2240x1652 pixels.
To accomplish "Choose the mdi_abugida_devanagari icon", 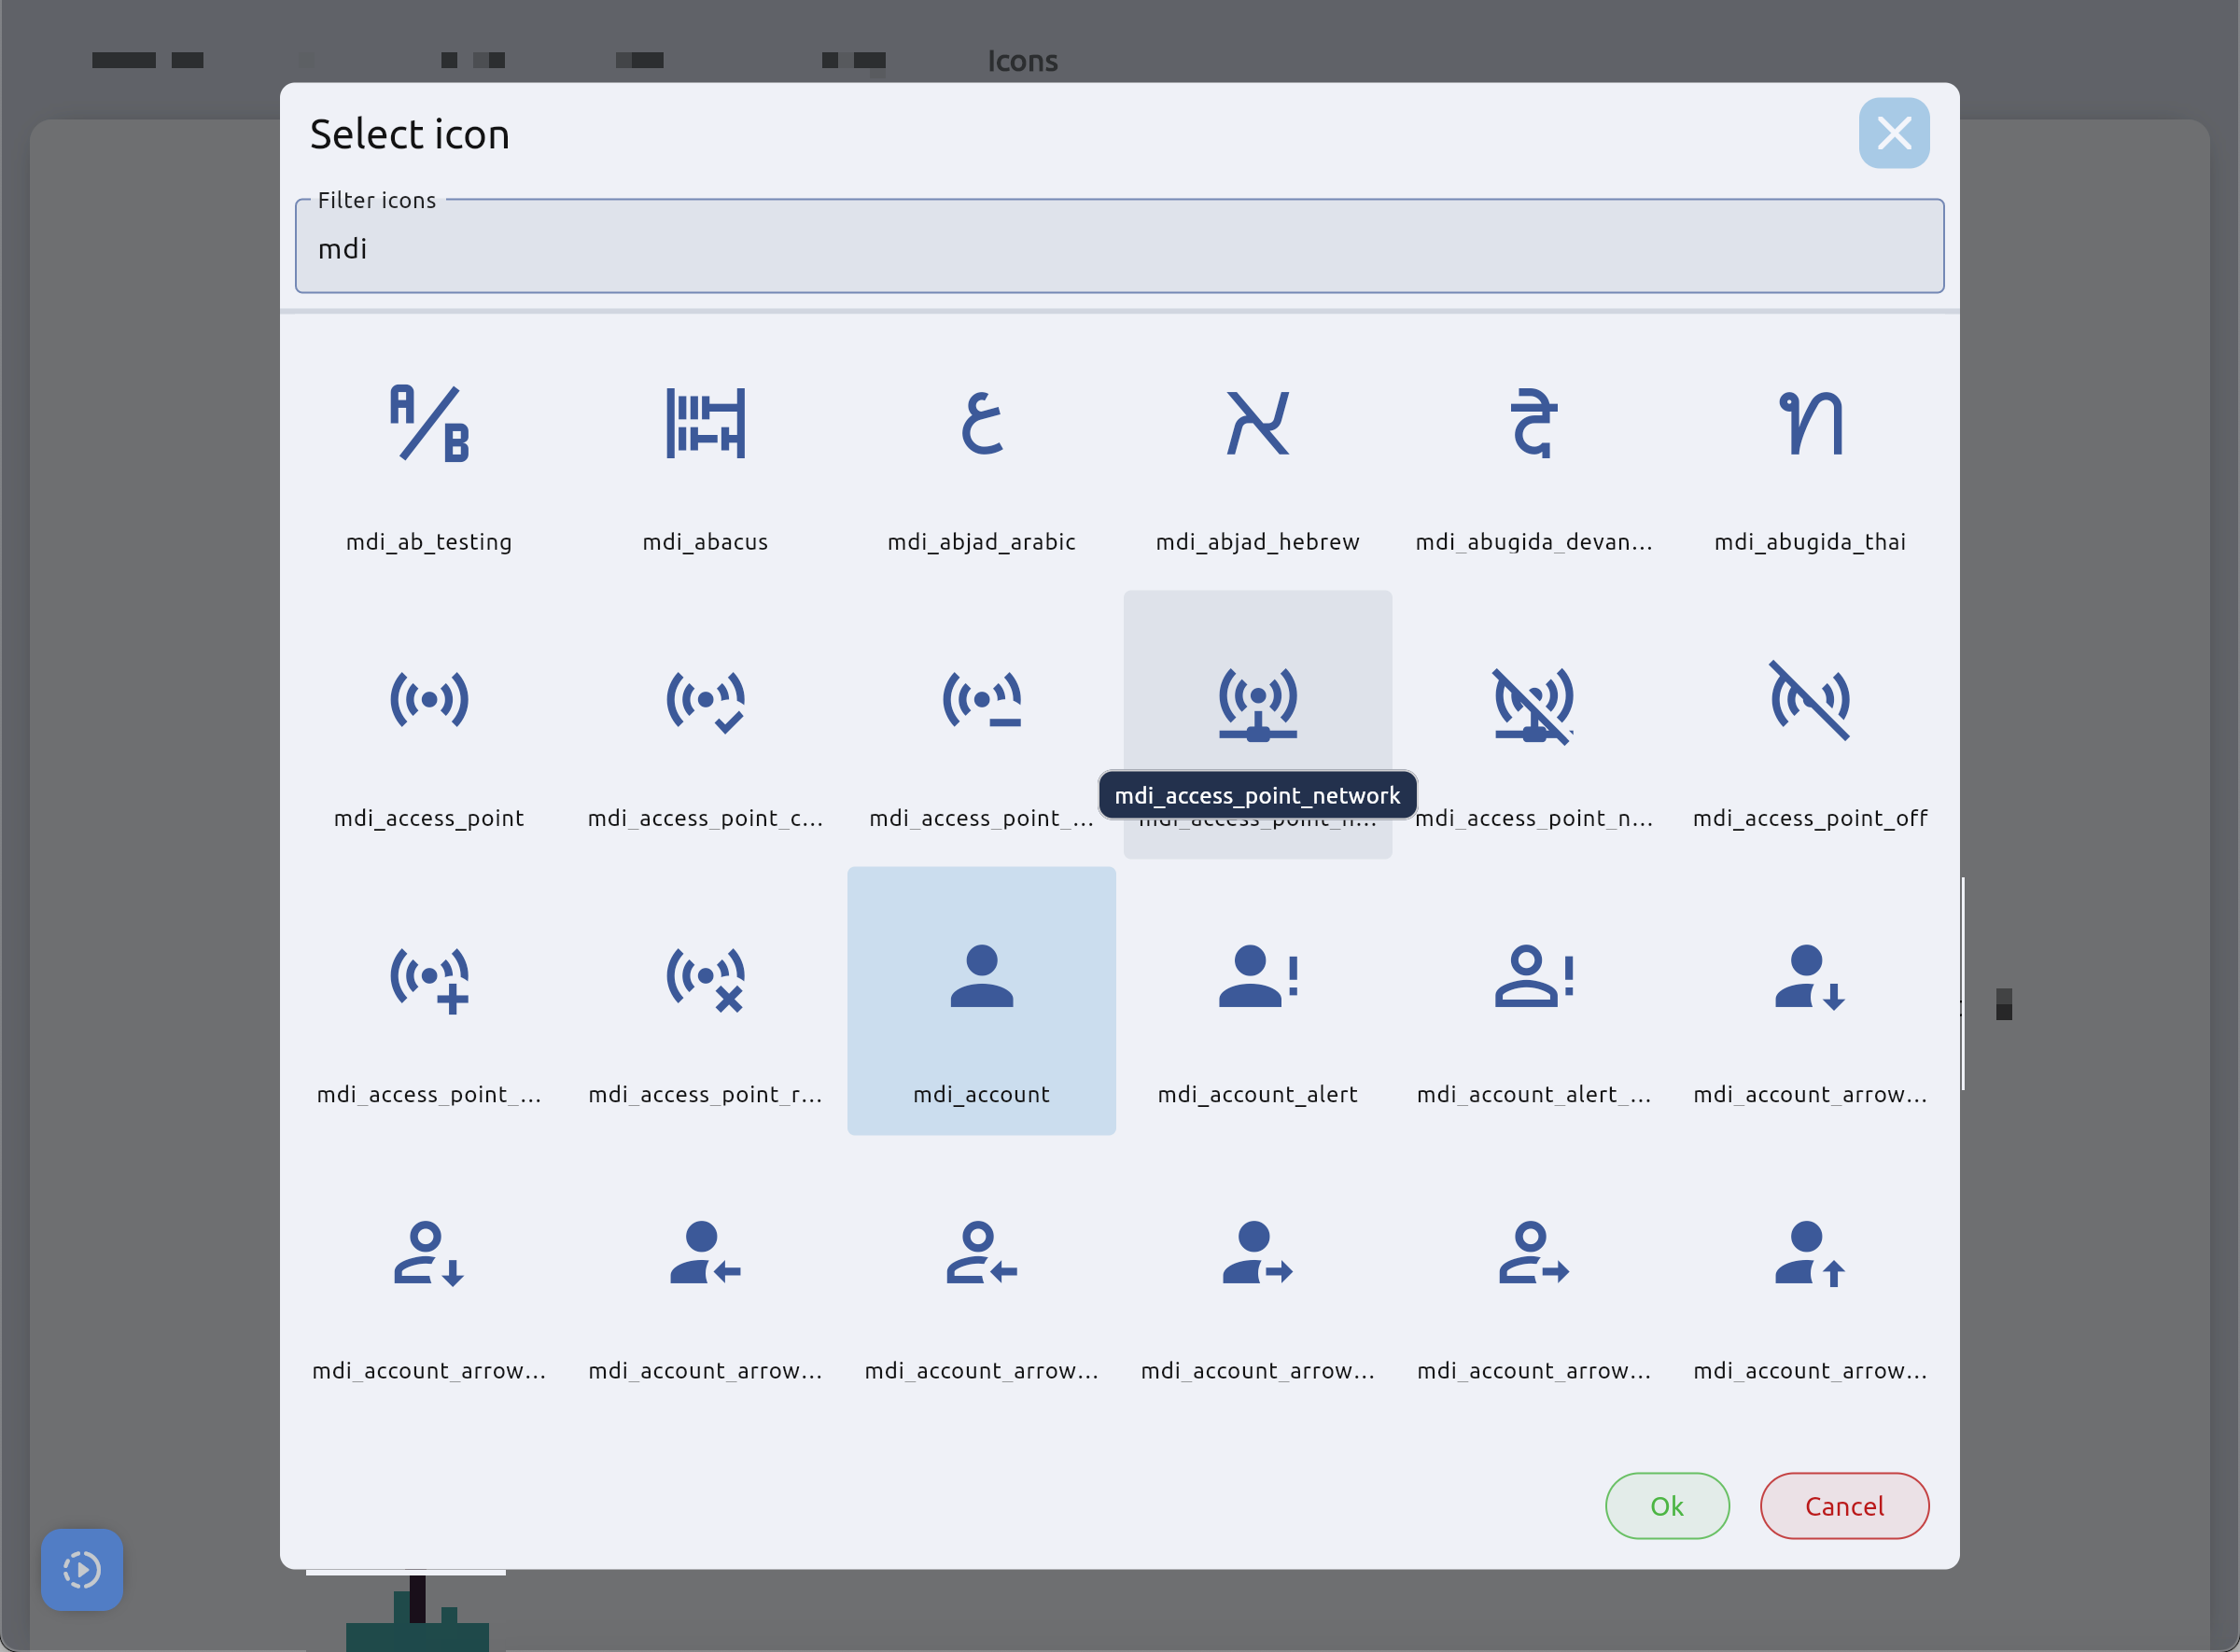I will pos(1534,449).
